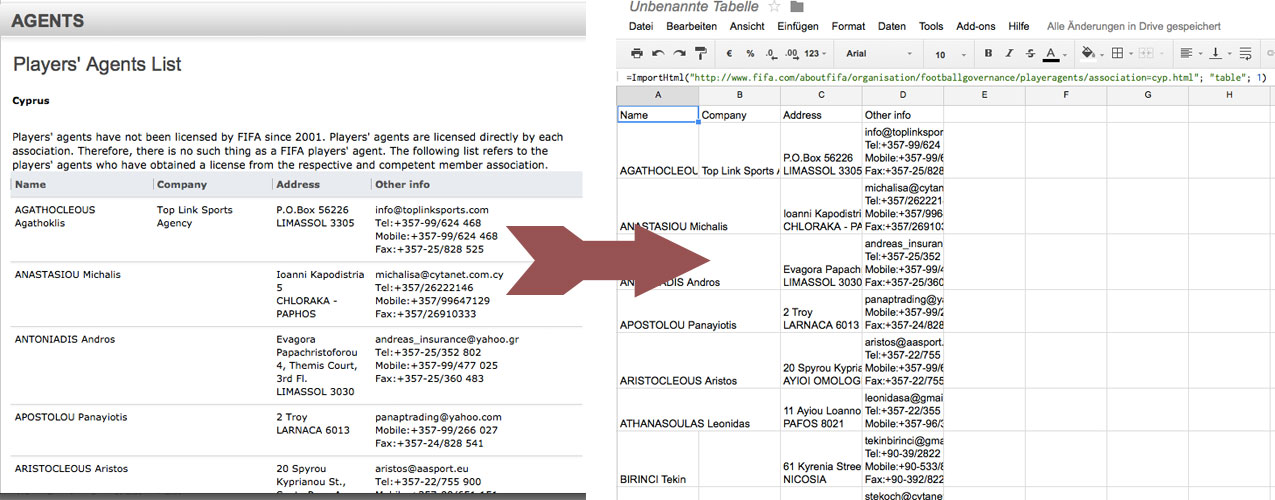Undo the last action in the spreadsheet
Viewport: 1275px width, 500px height.
(658, 53)
